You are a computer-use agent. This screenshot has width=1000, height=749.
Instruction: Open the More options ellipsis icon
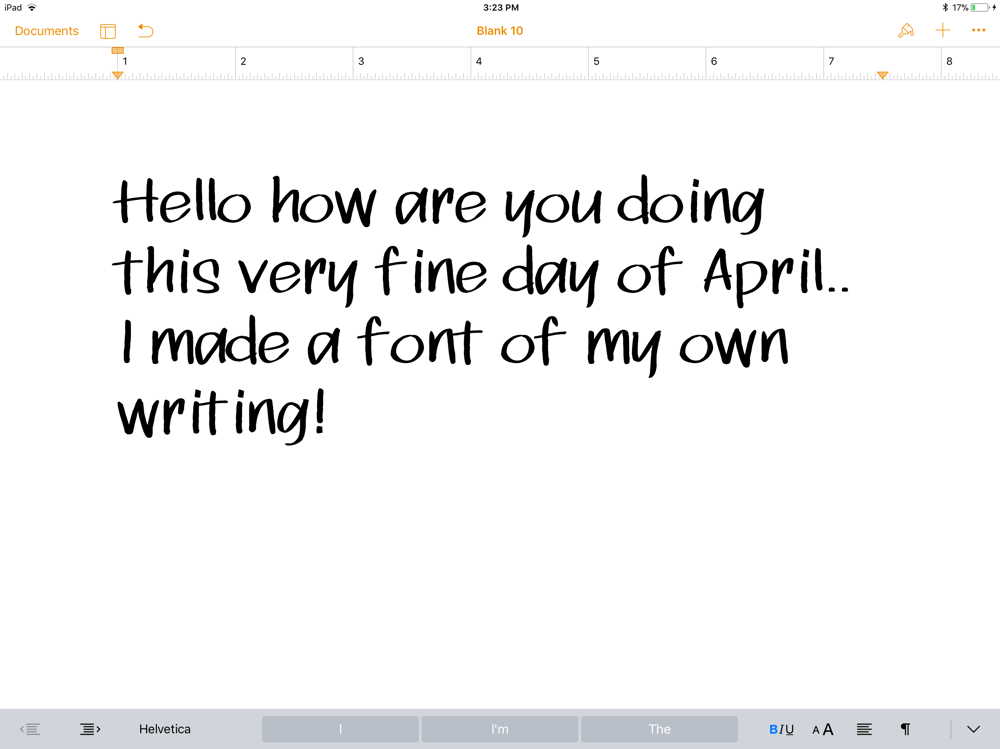[979, 30]
